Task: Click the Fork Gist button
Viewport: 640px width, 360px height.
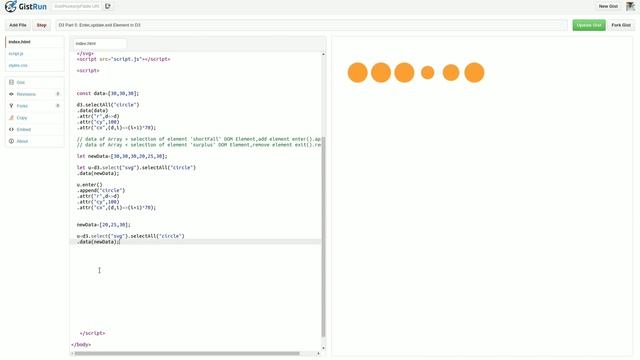Action: click(621, 25)
